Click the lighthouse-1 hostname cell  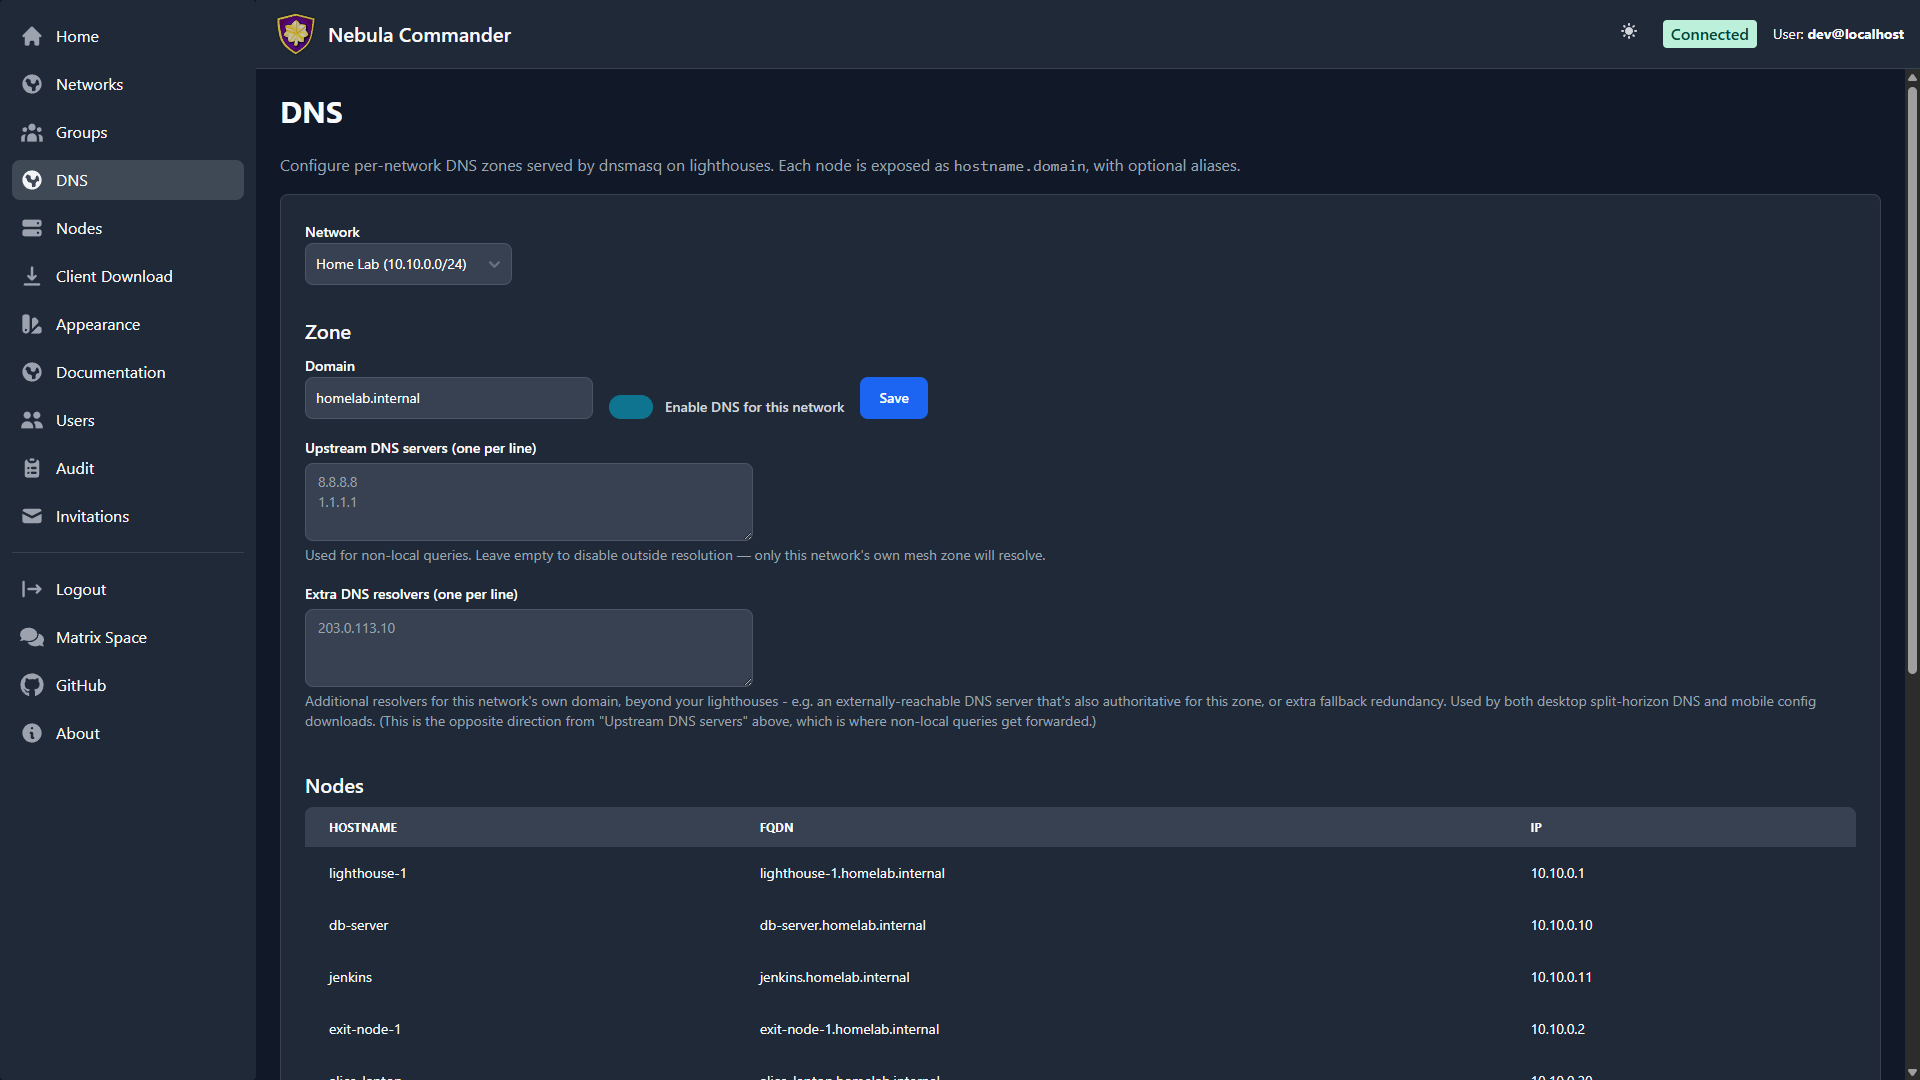pyautogui.click(x=367, y=873)
